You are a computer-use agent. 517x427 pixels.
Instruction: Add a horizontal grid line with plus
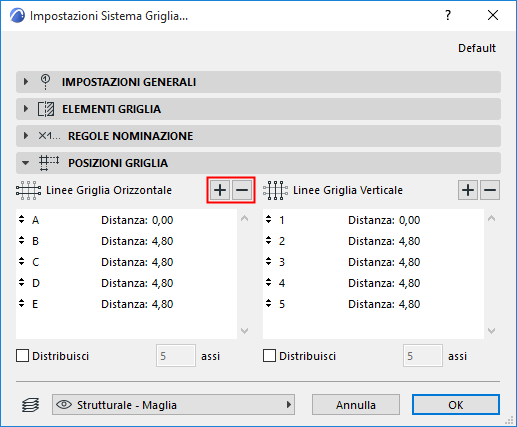[x=220, y=190]
